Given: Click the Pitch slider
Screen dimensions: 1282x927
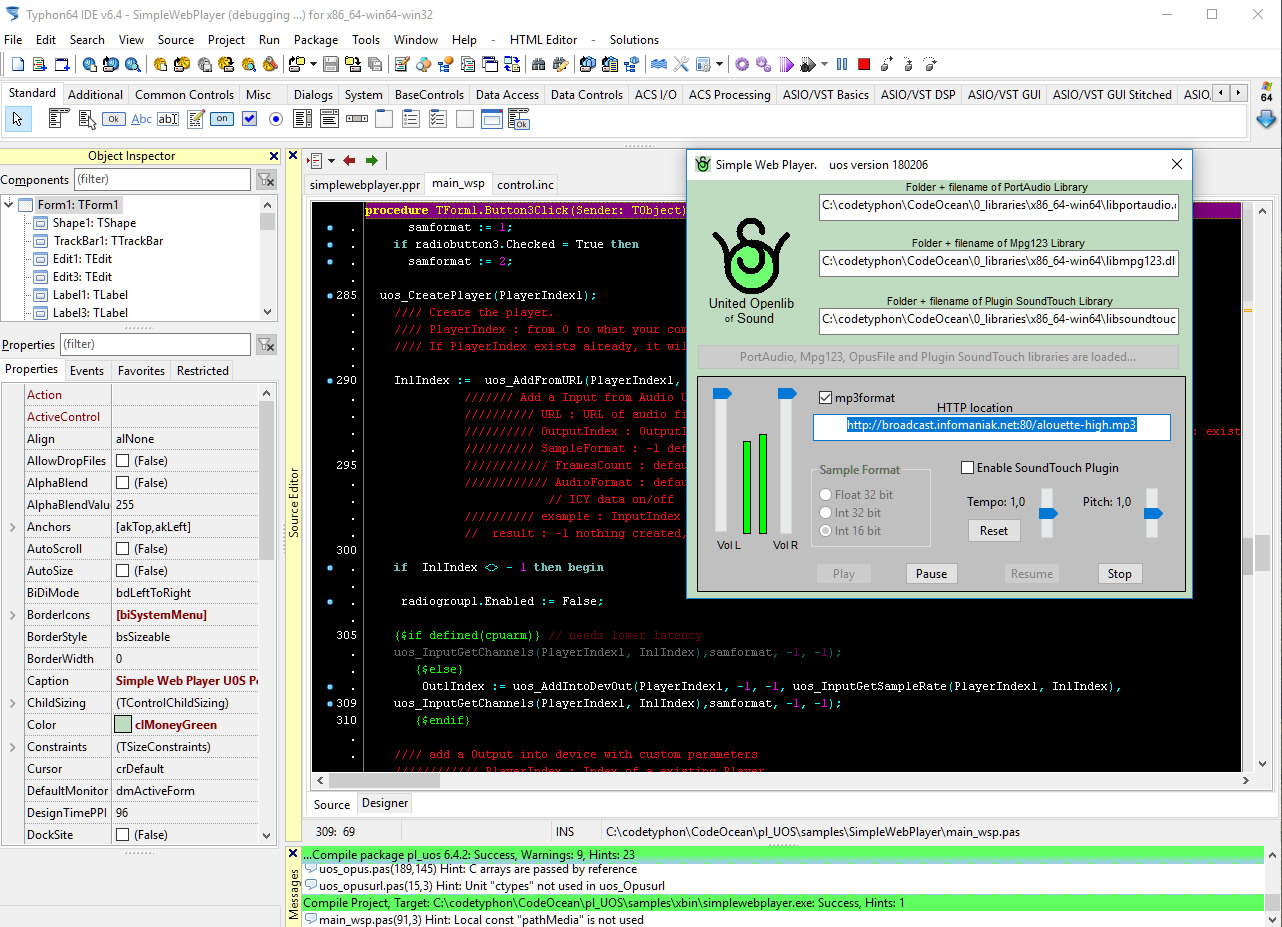Looking at the screenshot, I should tap(1152, 513).
